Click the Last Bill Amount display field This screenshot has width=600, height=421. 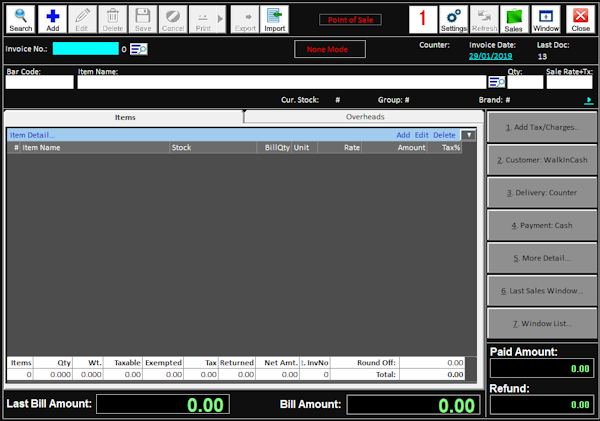tap(163, 404)
